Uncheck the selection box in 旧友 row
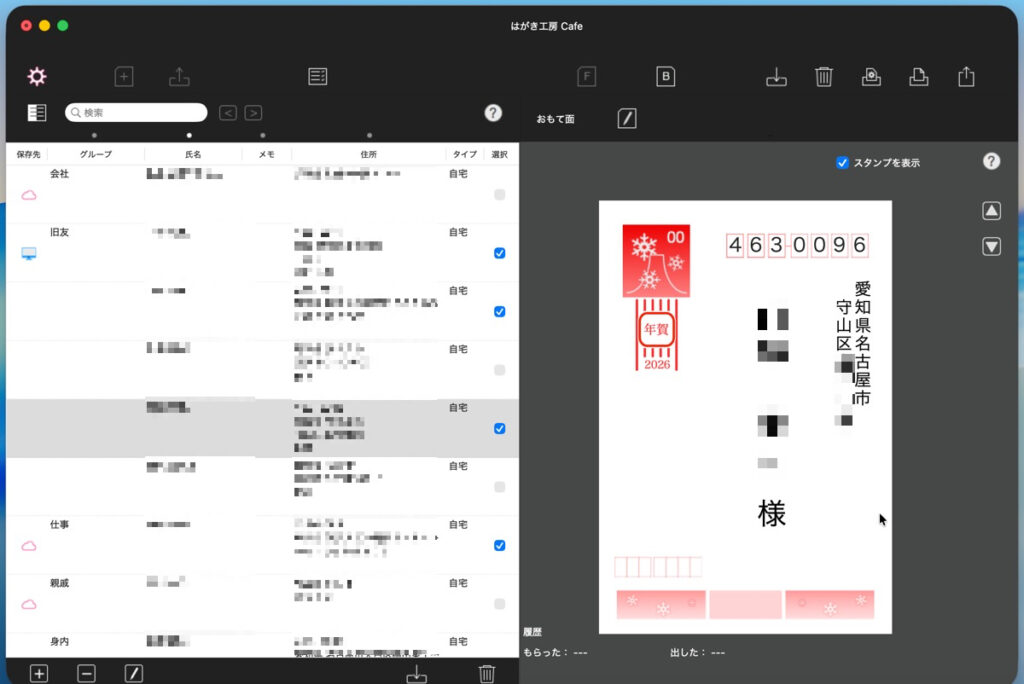 point(500,253)
